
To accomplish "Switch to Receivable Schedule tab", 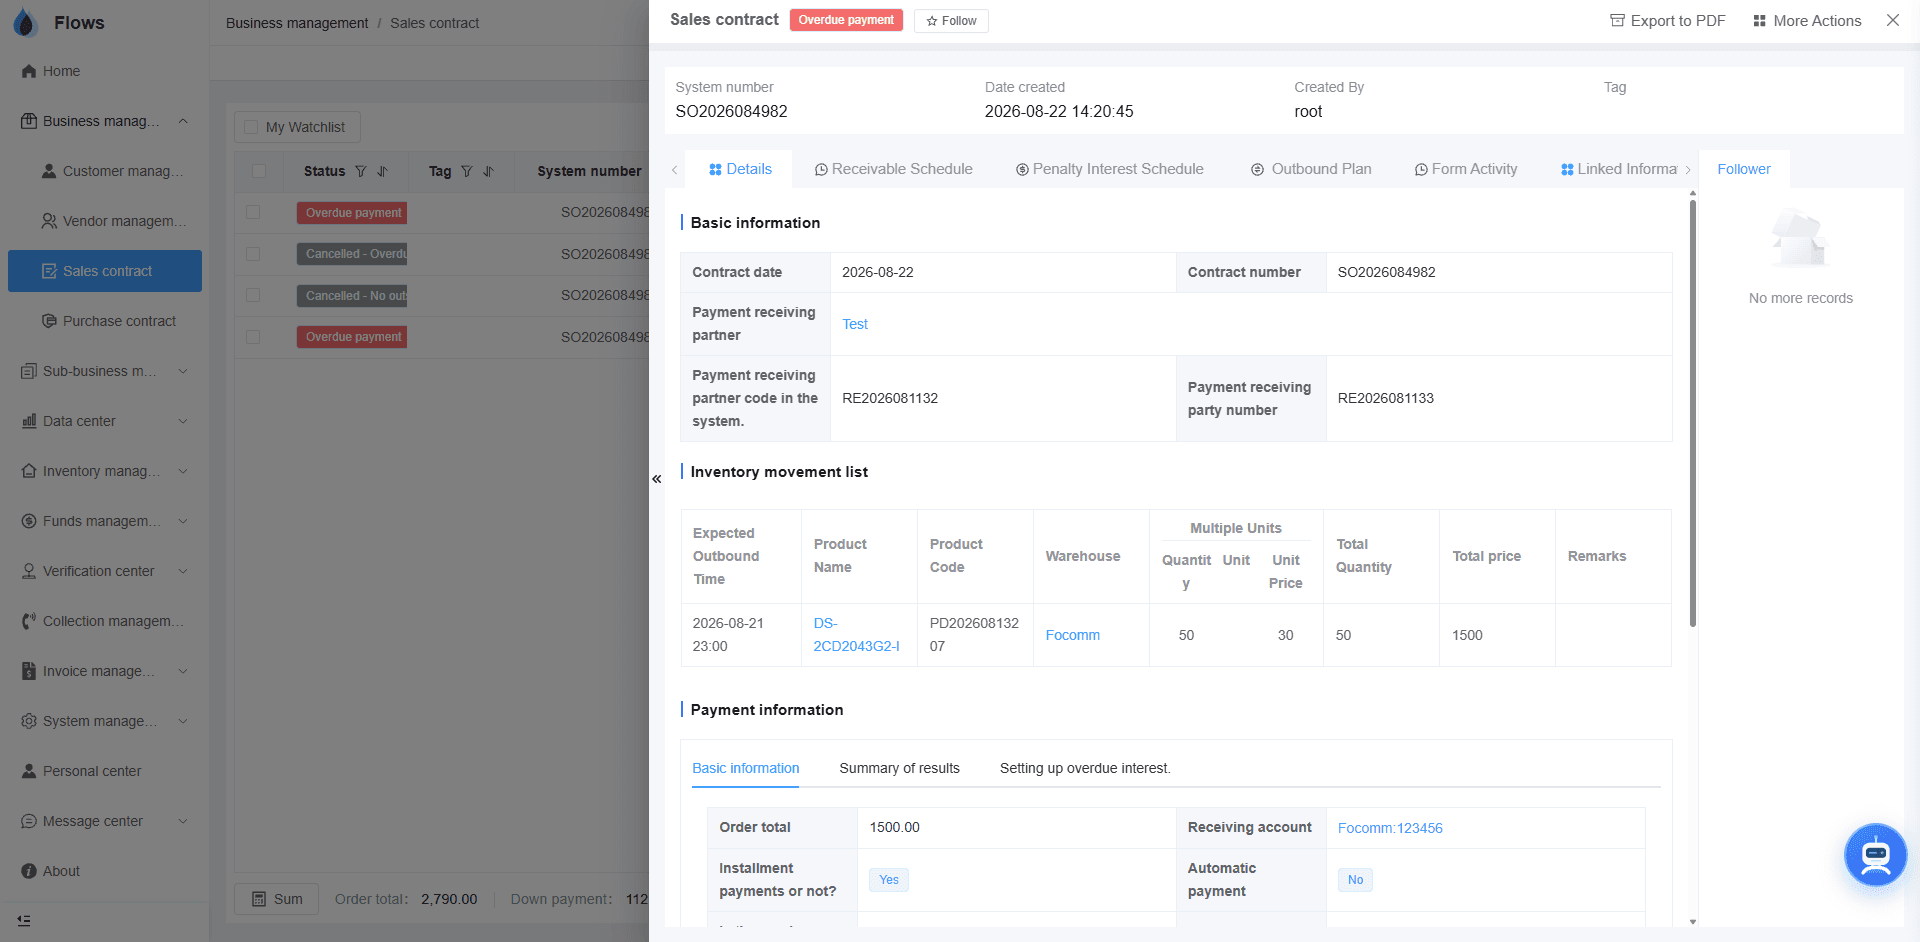I will click(x=893, y=169).
